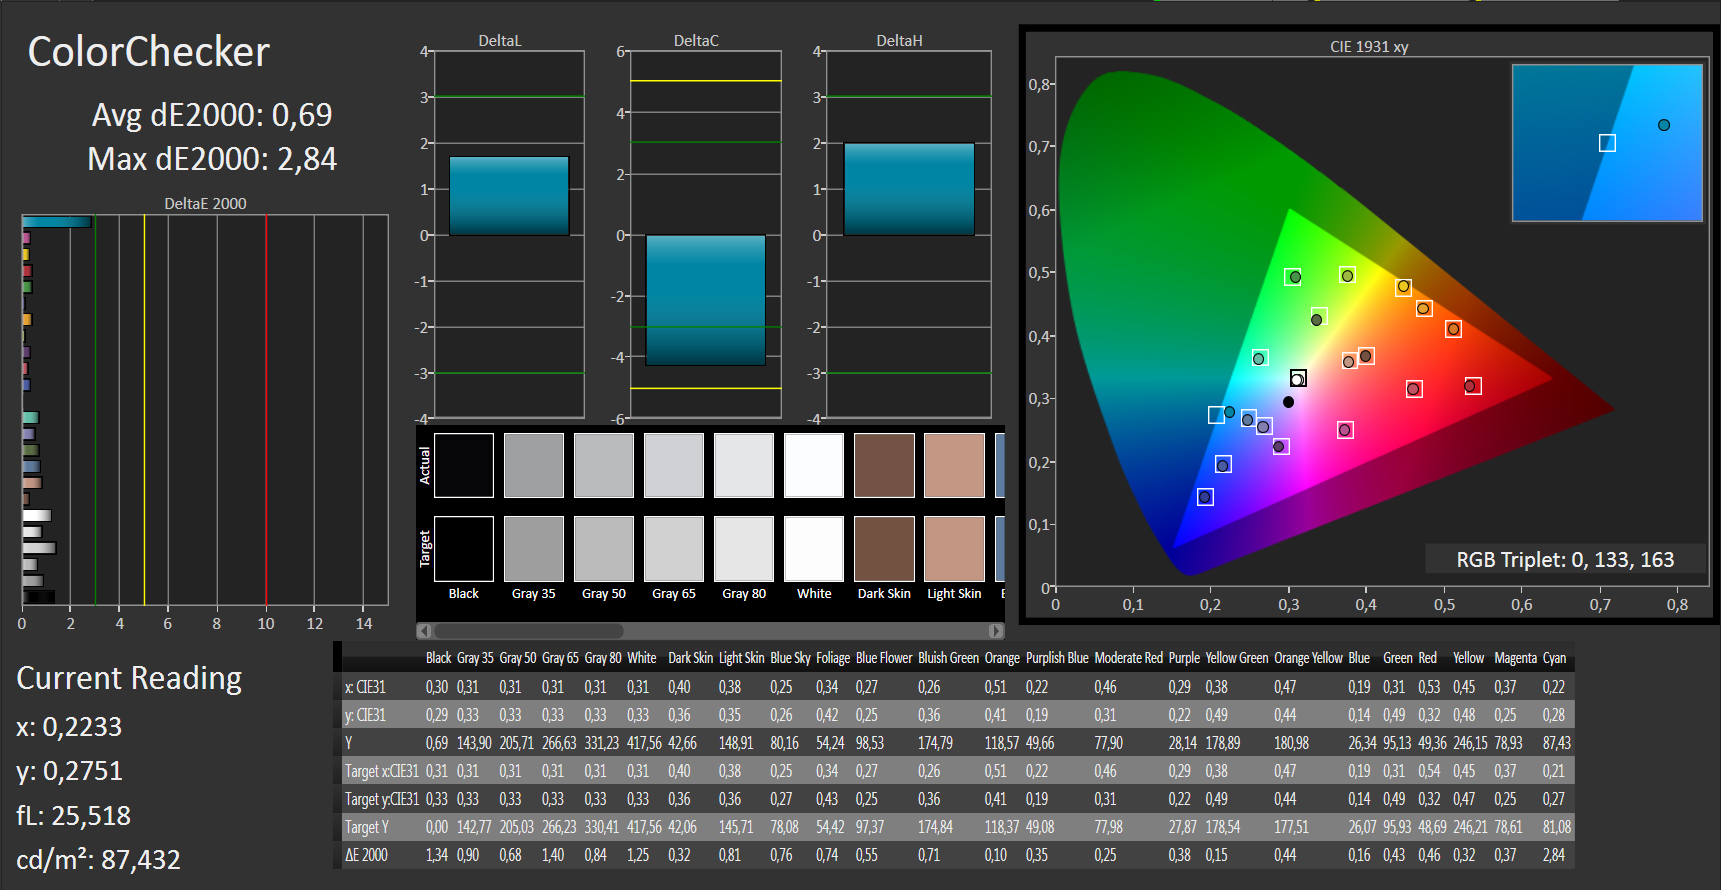Select the Actual Gray 35 swatch
The width and height of the screenshot is (1721, 890).
coord(534,465)
